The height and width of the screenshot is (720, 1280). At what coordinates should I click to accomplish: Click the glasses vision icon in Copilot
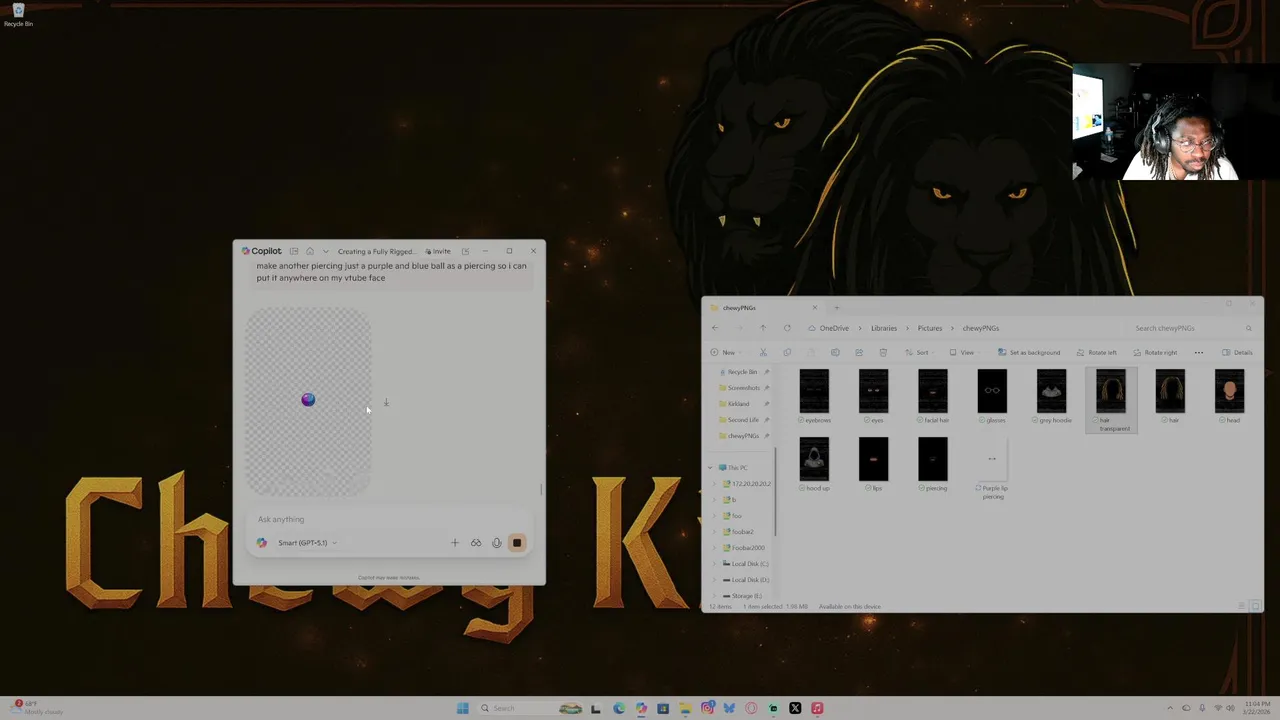coord(476,543)
